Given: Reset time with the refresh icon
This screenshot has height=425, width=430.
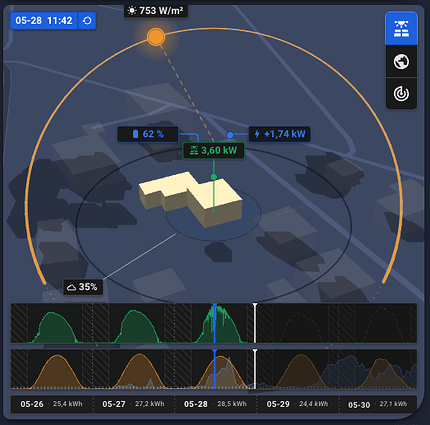Looking at the screenshot, I should click(87, 21).
